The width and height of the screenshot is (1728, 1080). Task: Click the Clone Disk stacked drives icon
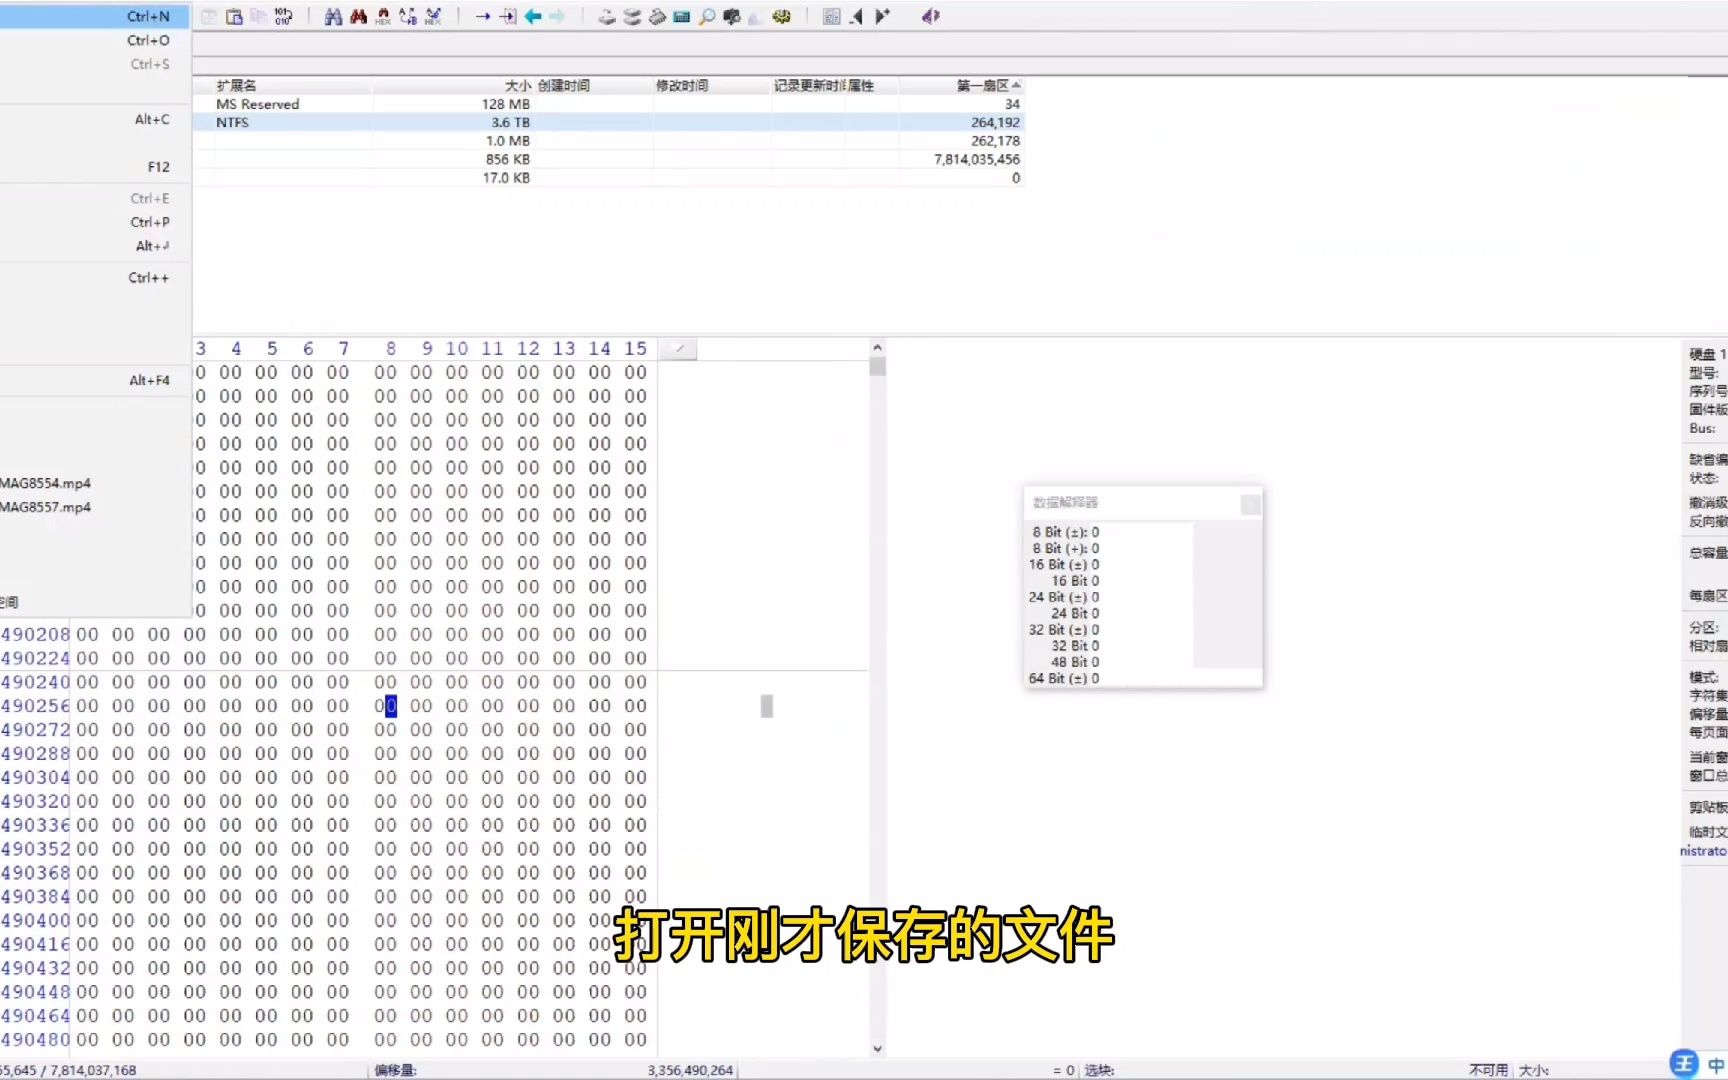click(x=632, y=16)
